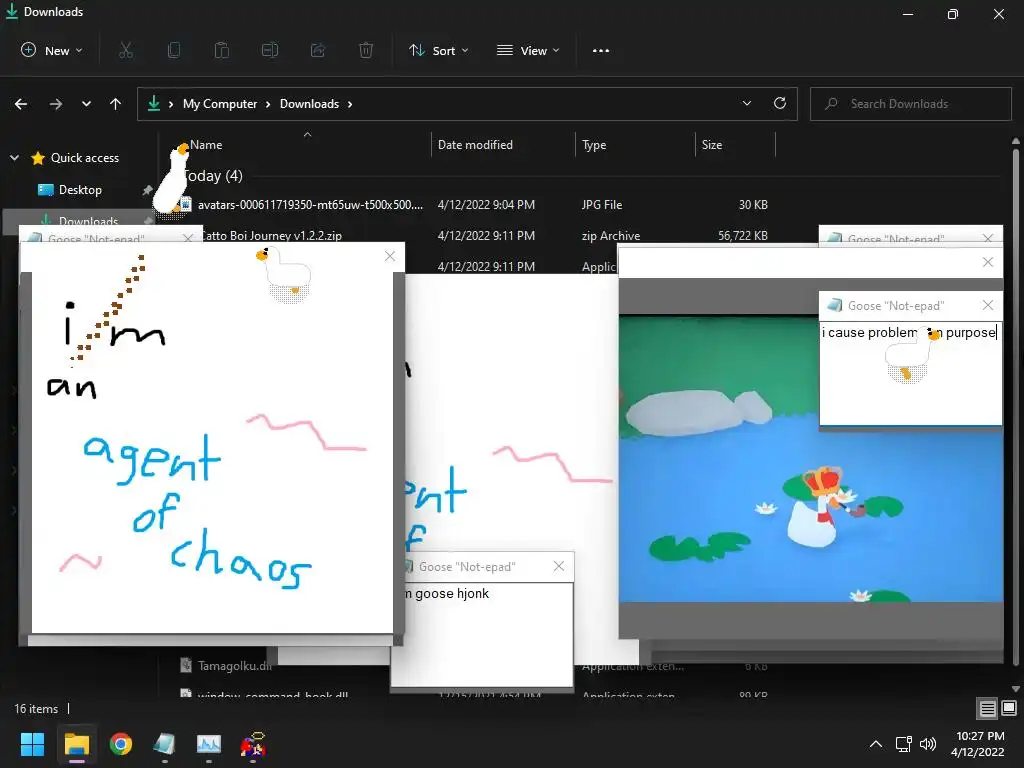Open volume speaker tray icon
This screenshot has height=768, width=1024.
click(x=928, y=744)
